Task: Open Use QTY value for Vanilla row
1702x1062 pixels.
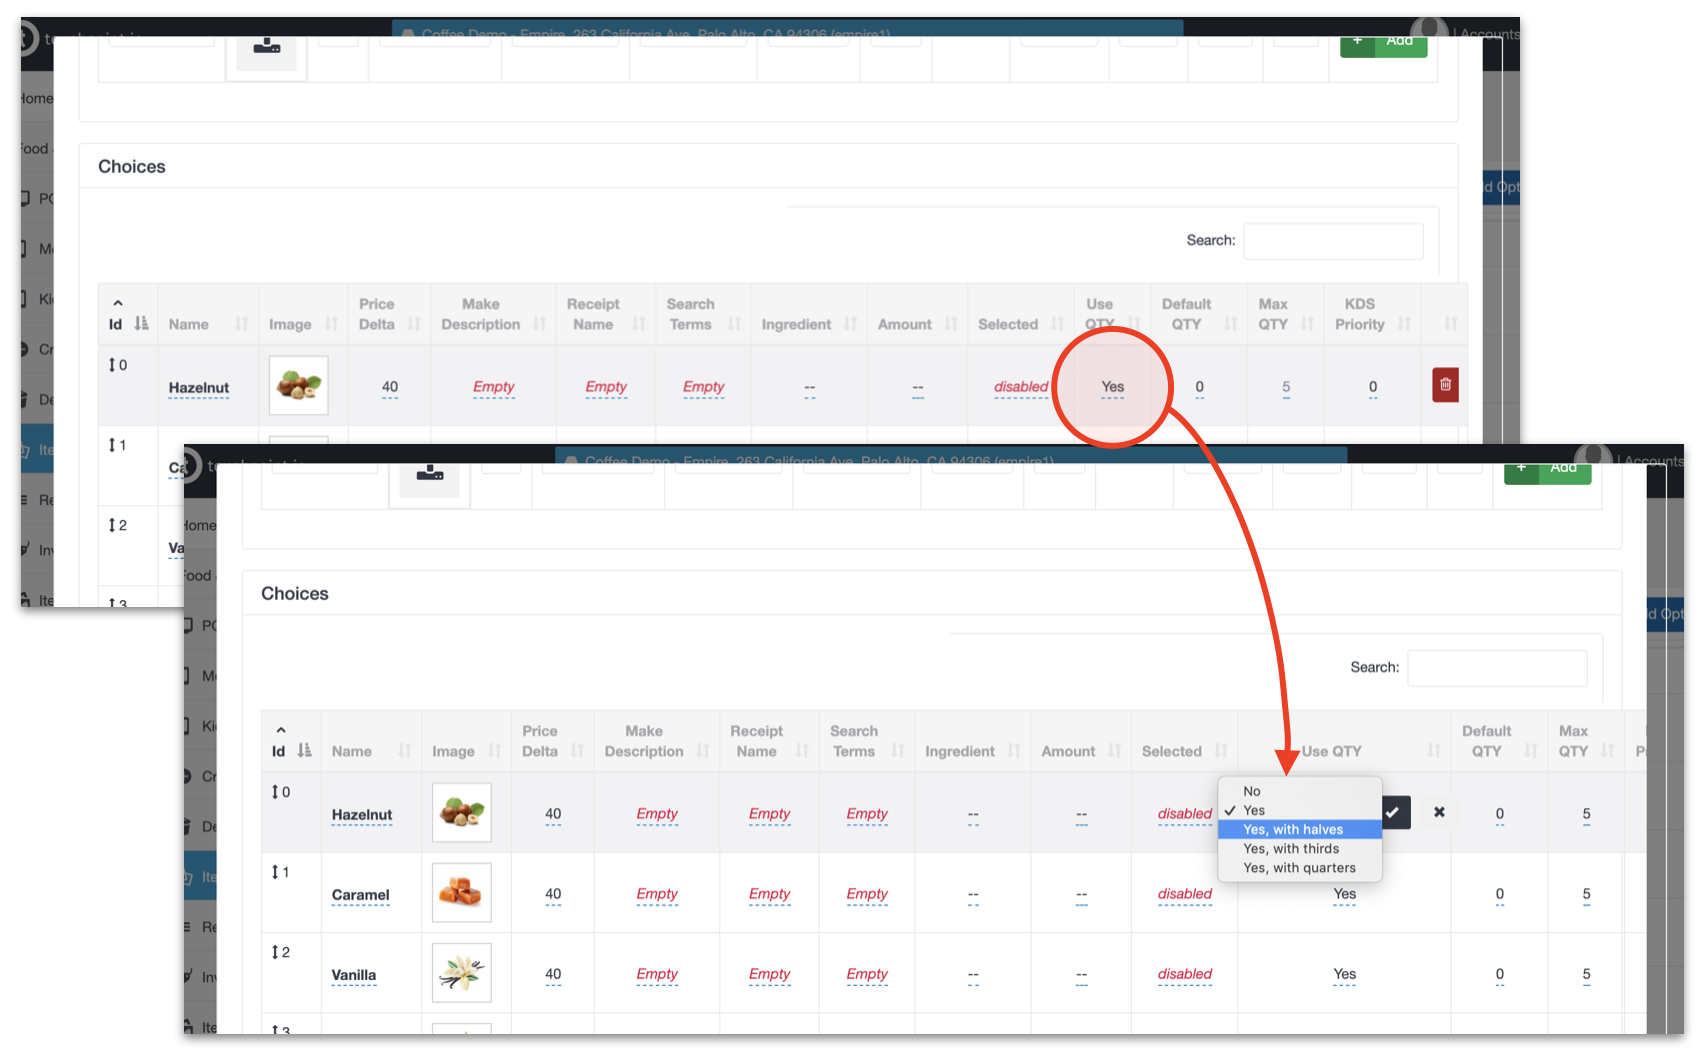Action: pos(1344,974)
